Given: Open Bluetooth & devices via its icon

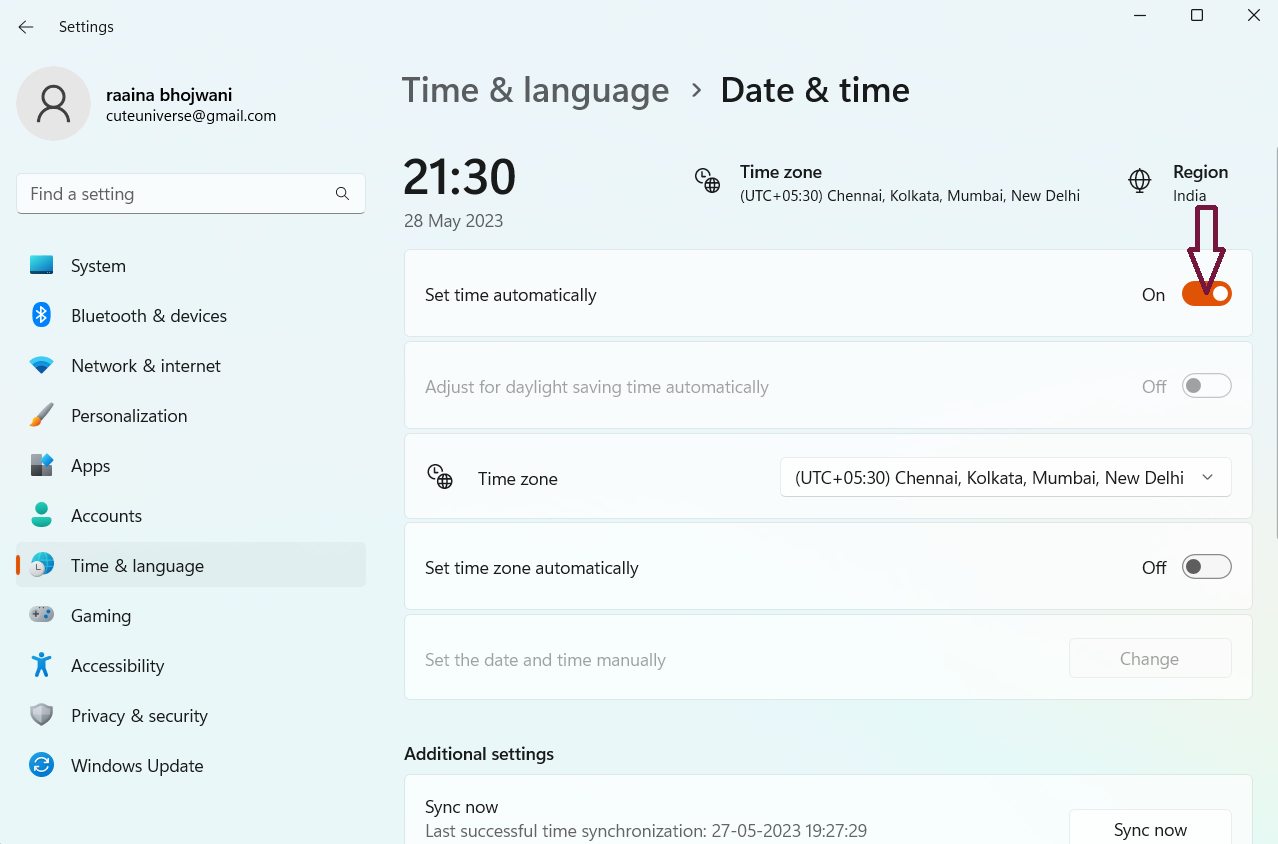Looking at the screenshot, I should click(x=41, y=316).
